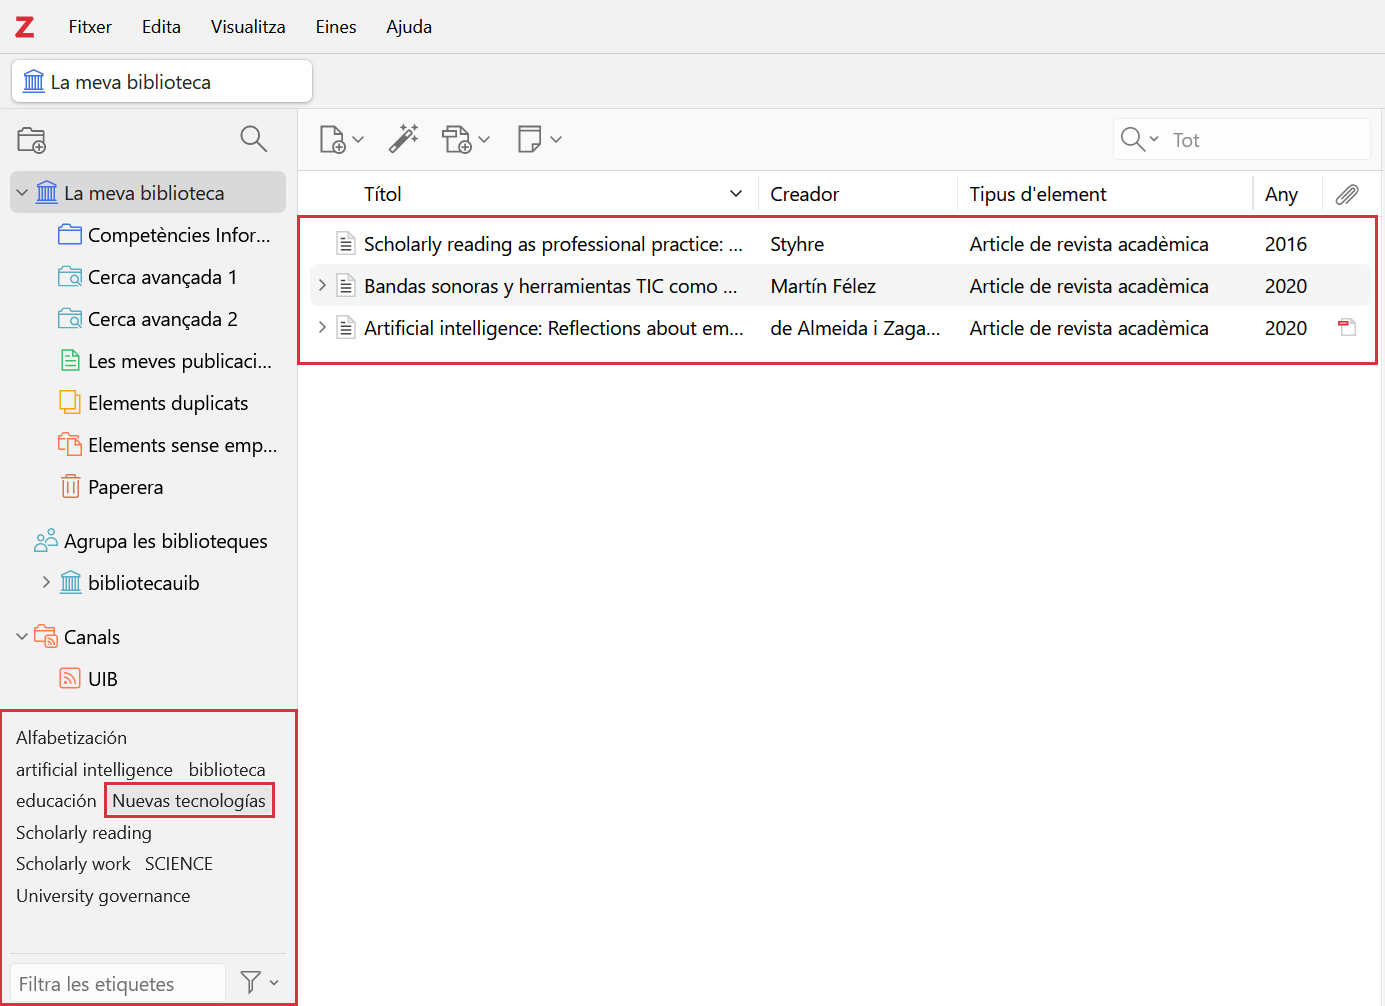Click the Les meves publicacions document icon

tap(70, 360)
